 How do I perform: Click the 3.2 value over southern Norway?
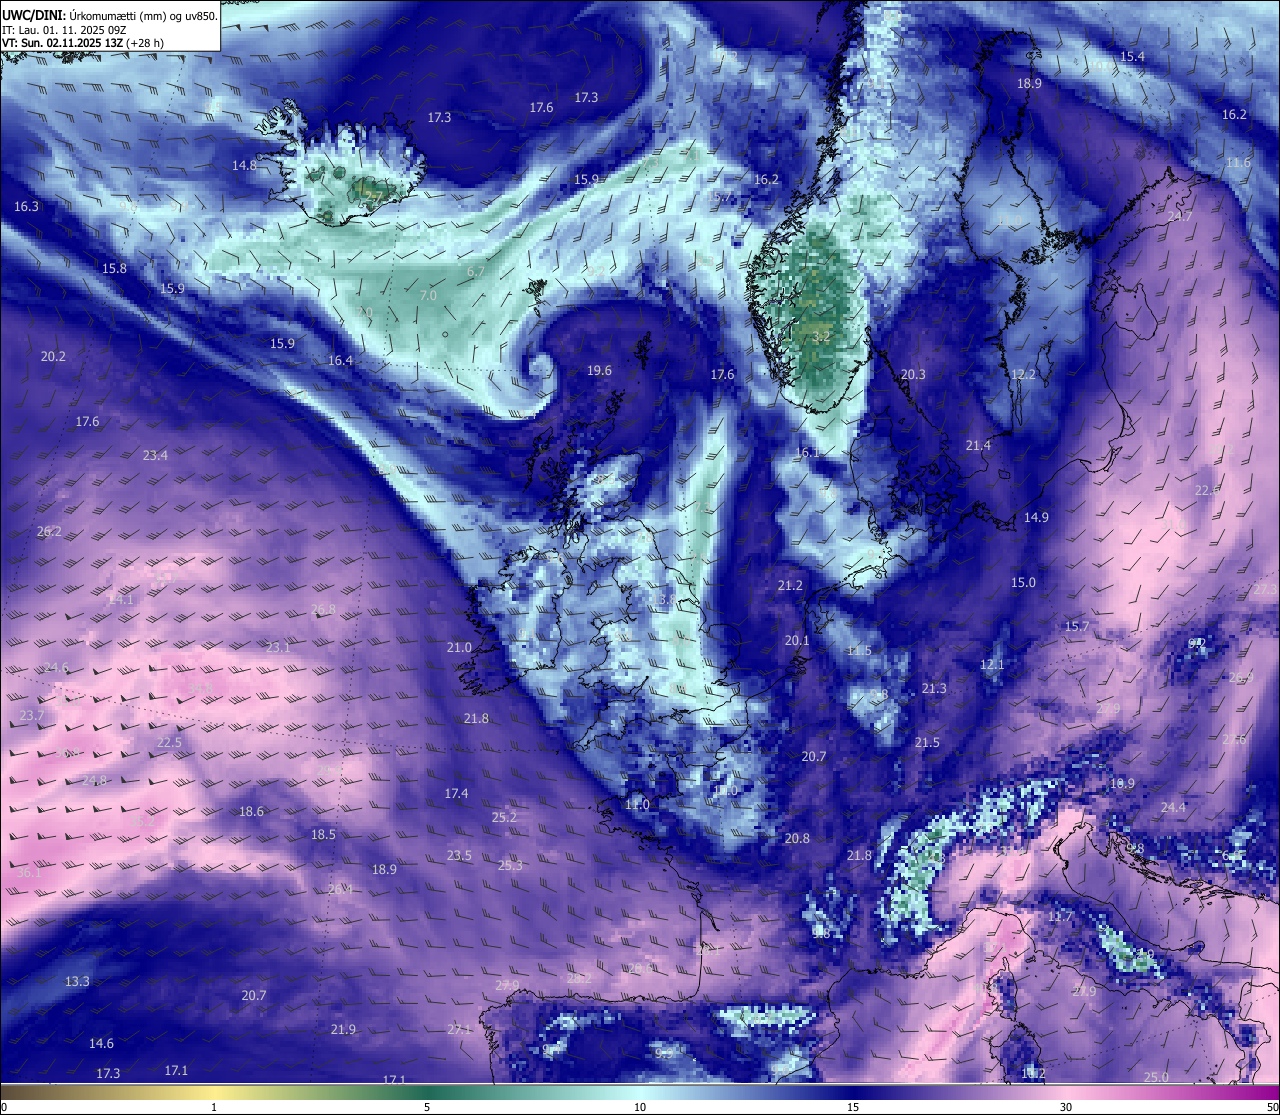pos(823,337)
